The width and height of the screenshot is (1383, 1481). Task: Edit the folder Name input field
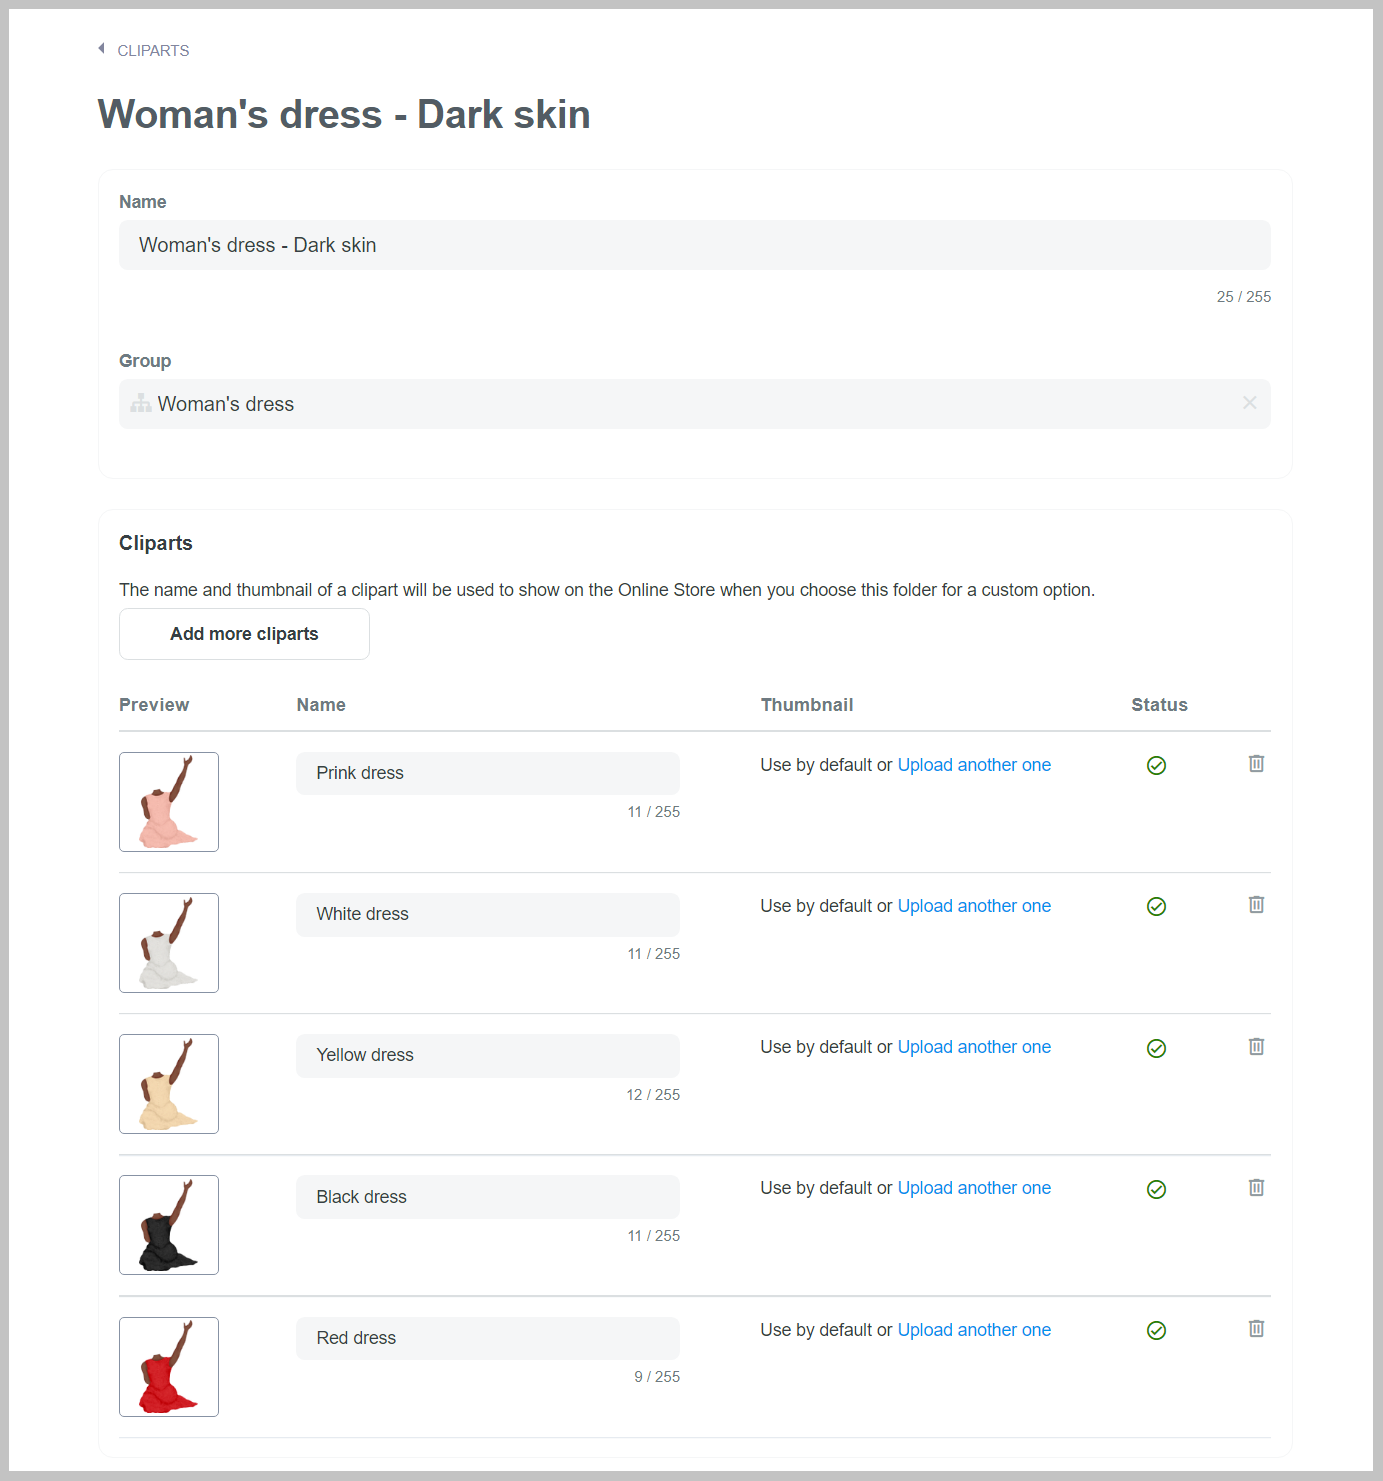(695, 245)
